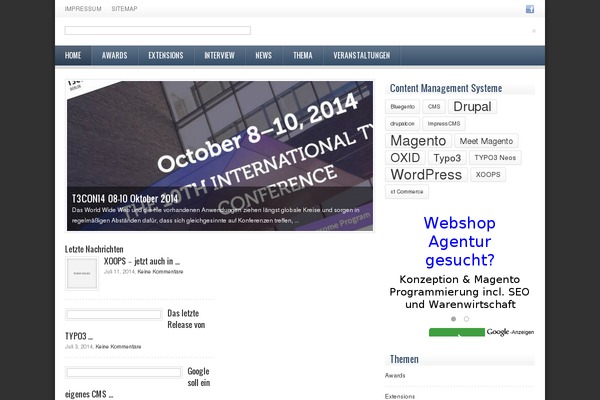This screenshot has height=400, width=600.
Task: Open the T3CON14 conference slider image
Action: point(220,156)
